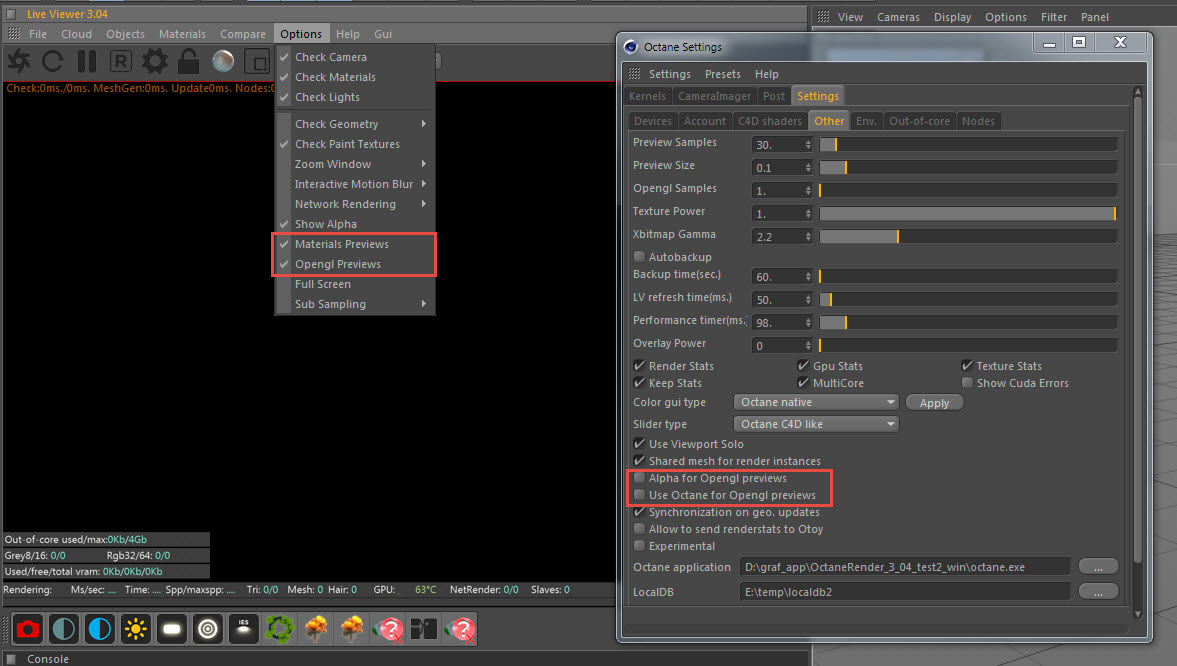Click the Live Viewer panel grip icon
Image resolution: width=1177 pixels, height=666 pixels.
point(14,34)
